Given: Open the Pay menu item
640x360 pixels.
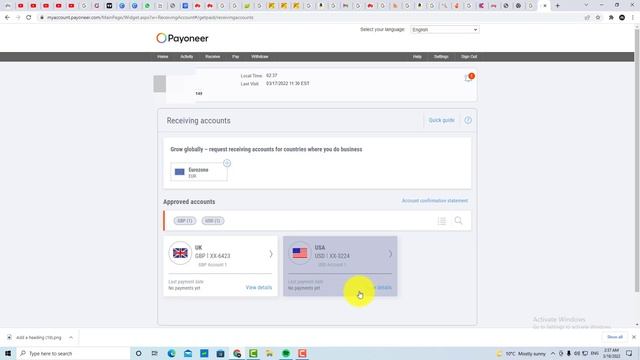Looking at the screenshot, I should click(x=236, y=57).
